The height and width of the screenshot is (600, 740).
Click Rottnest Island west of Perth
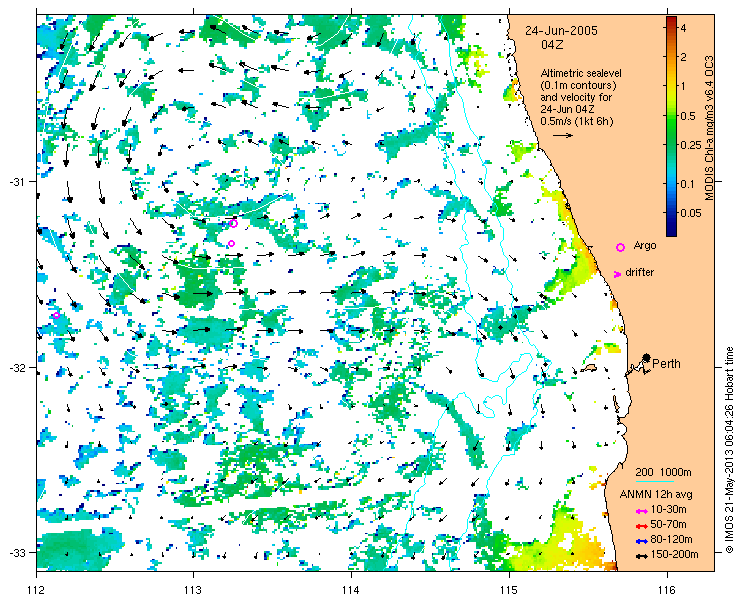[589, 367]
